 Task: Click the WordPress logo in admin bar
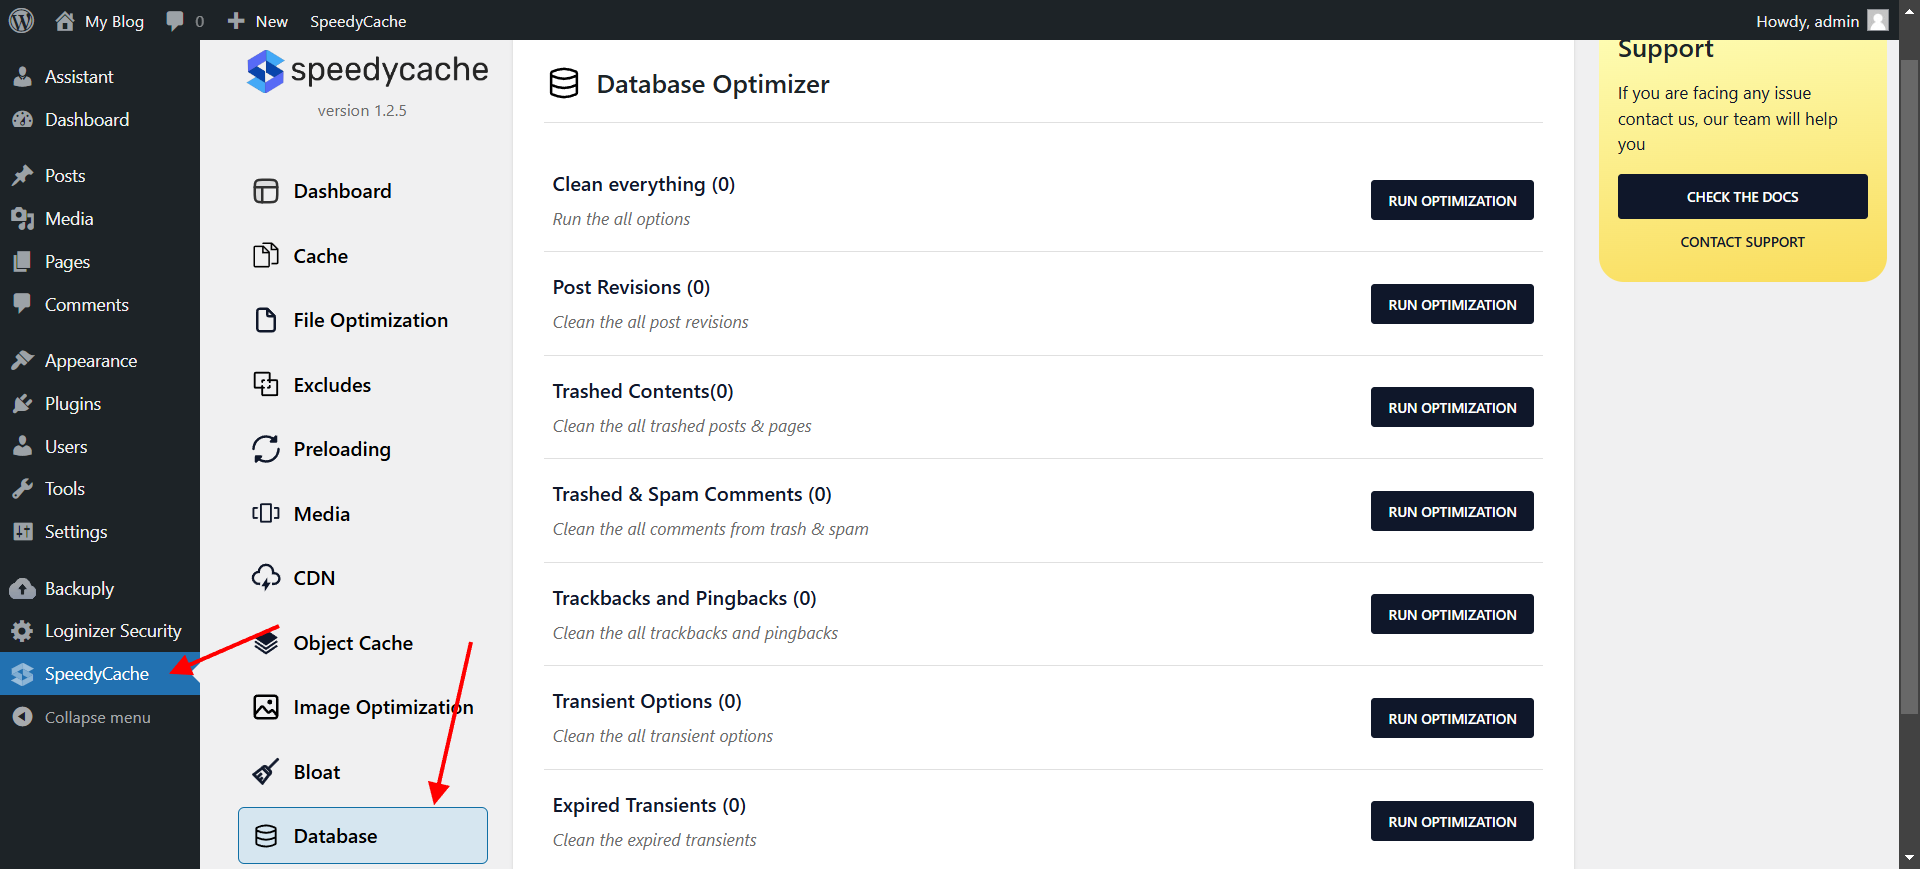click(x=21, y=21)
